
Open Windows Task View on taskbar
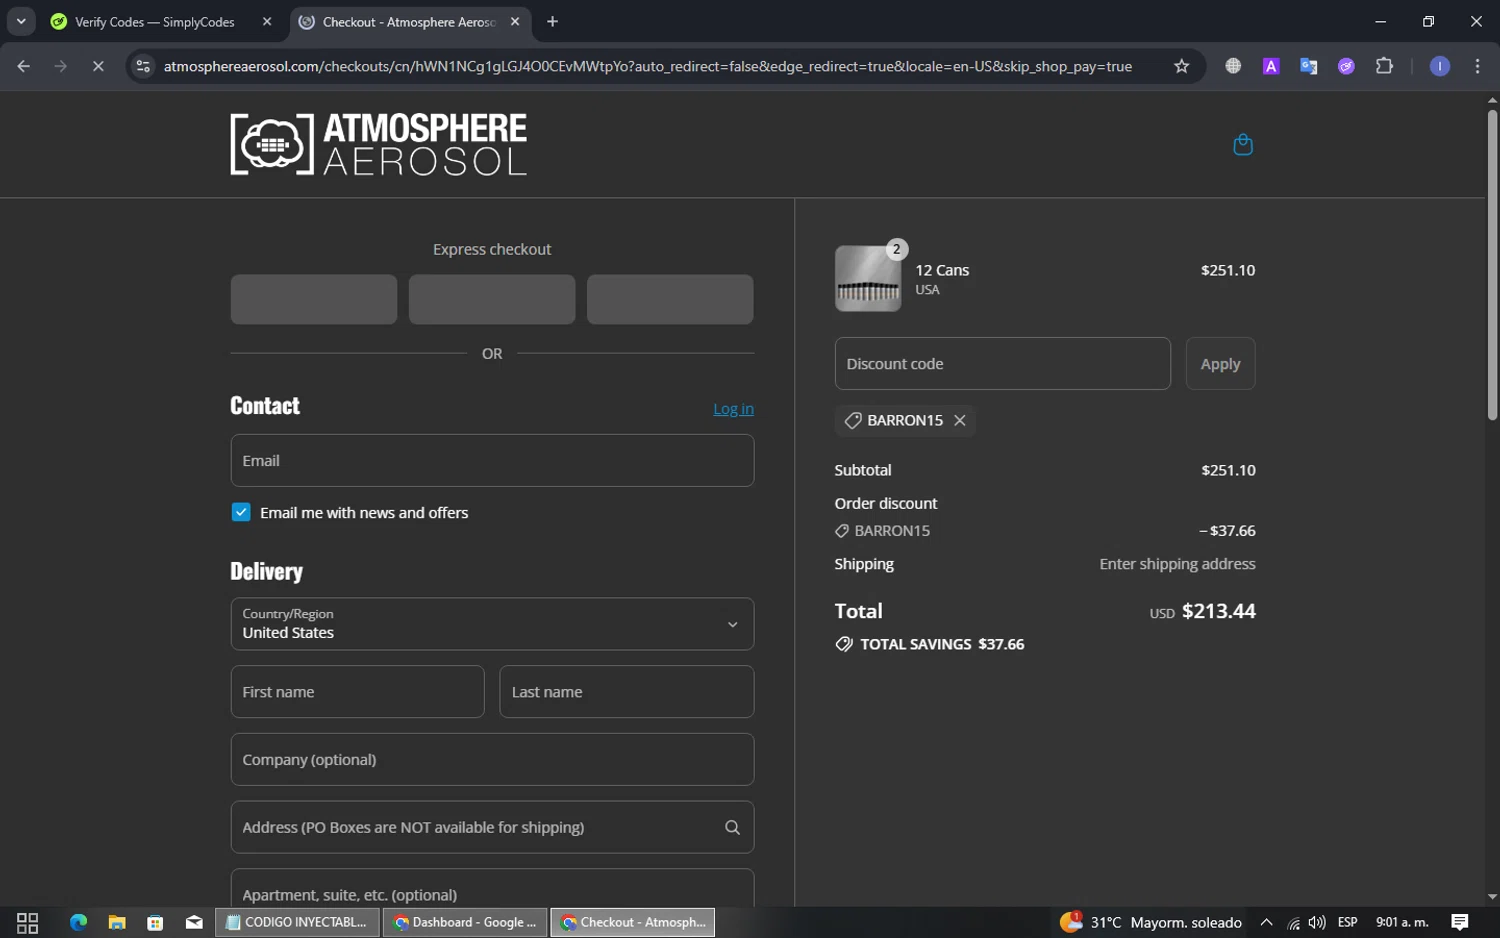click(x=27, y=922)
